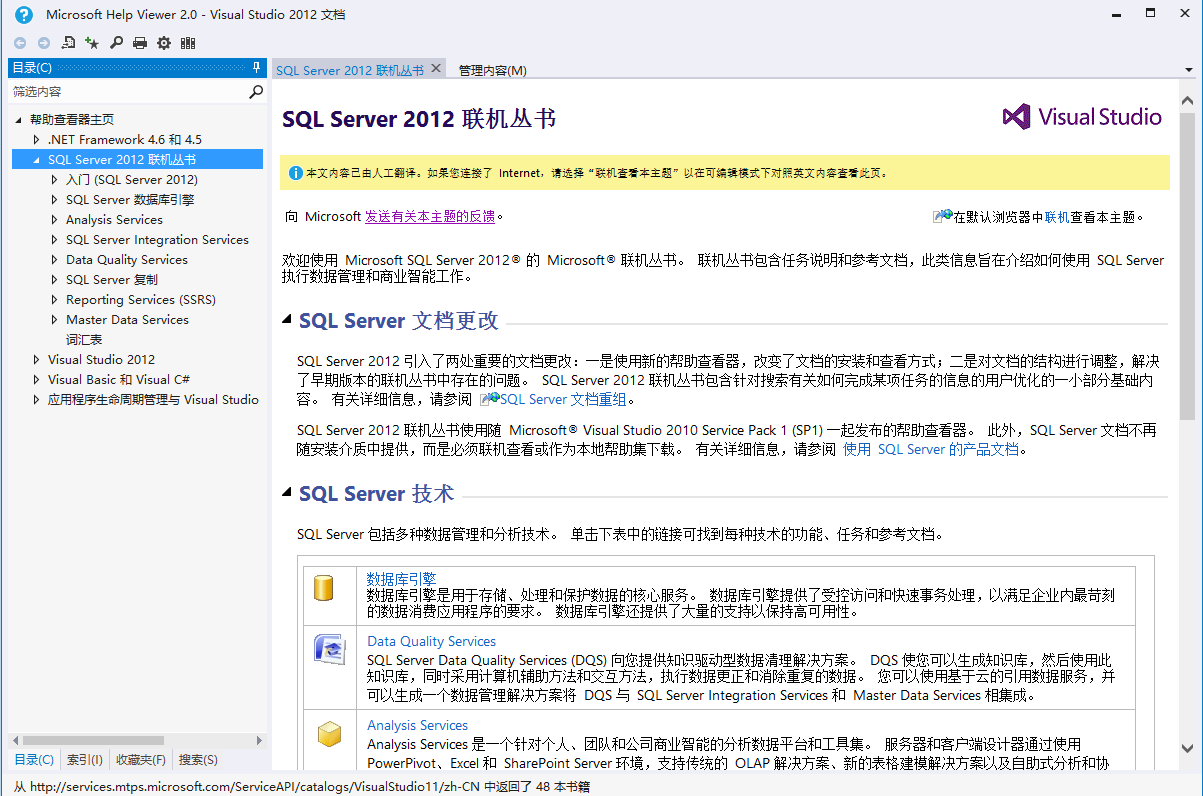Select Master Data Services tree item
The image size is (1203, 796).
[x=127, y=320]
